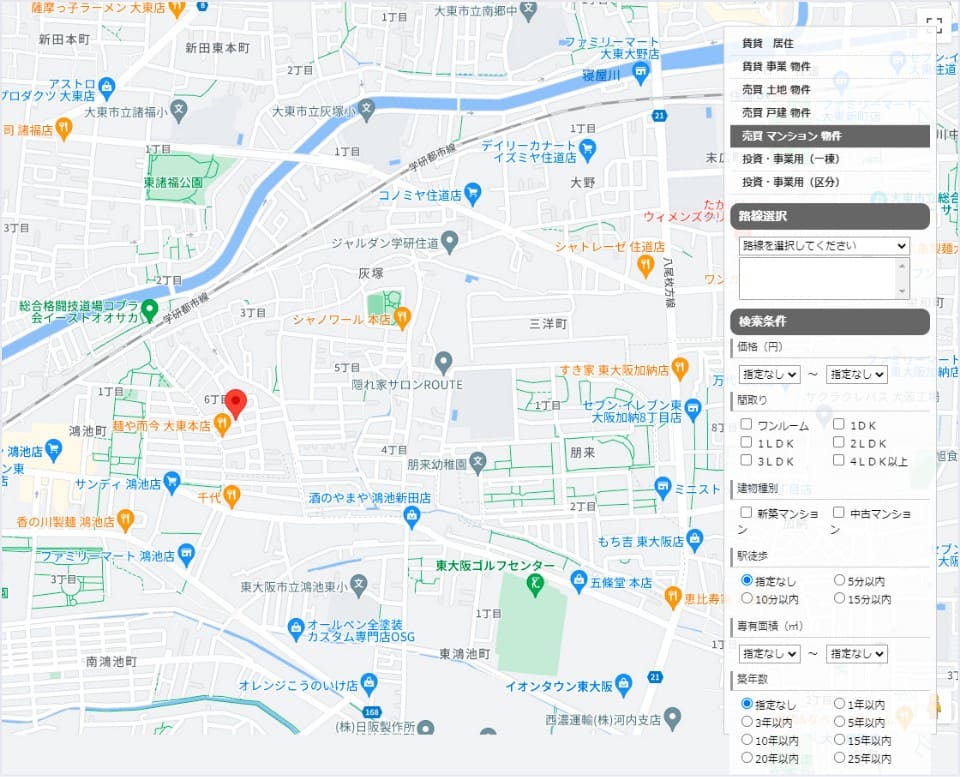The image size is (960, 777).
Task: Select the ジャルダン学研住道 location pin
Action: coord(449,242)
